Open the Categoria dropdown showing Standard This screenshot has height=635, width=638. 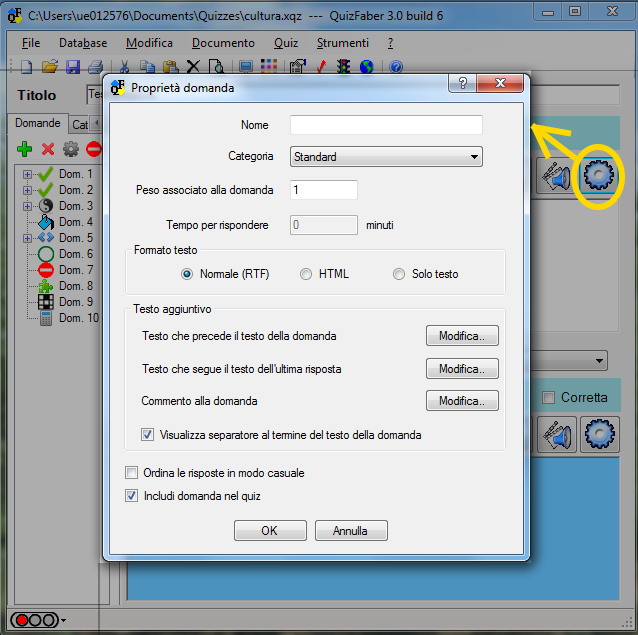(x=386, y=157)
